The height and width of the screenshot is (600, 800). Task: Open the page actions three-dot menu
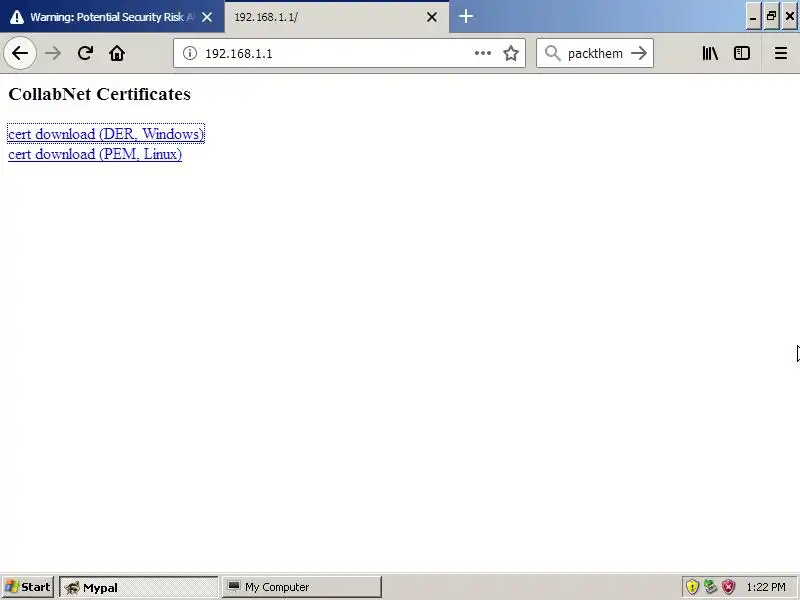pyautogui.click(x=483, y=53)
